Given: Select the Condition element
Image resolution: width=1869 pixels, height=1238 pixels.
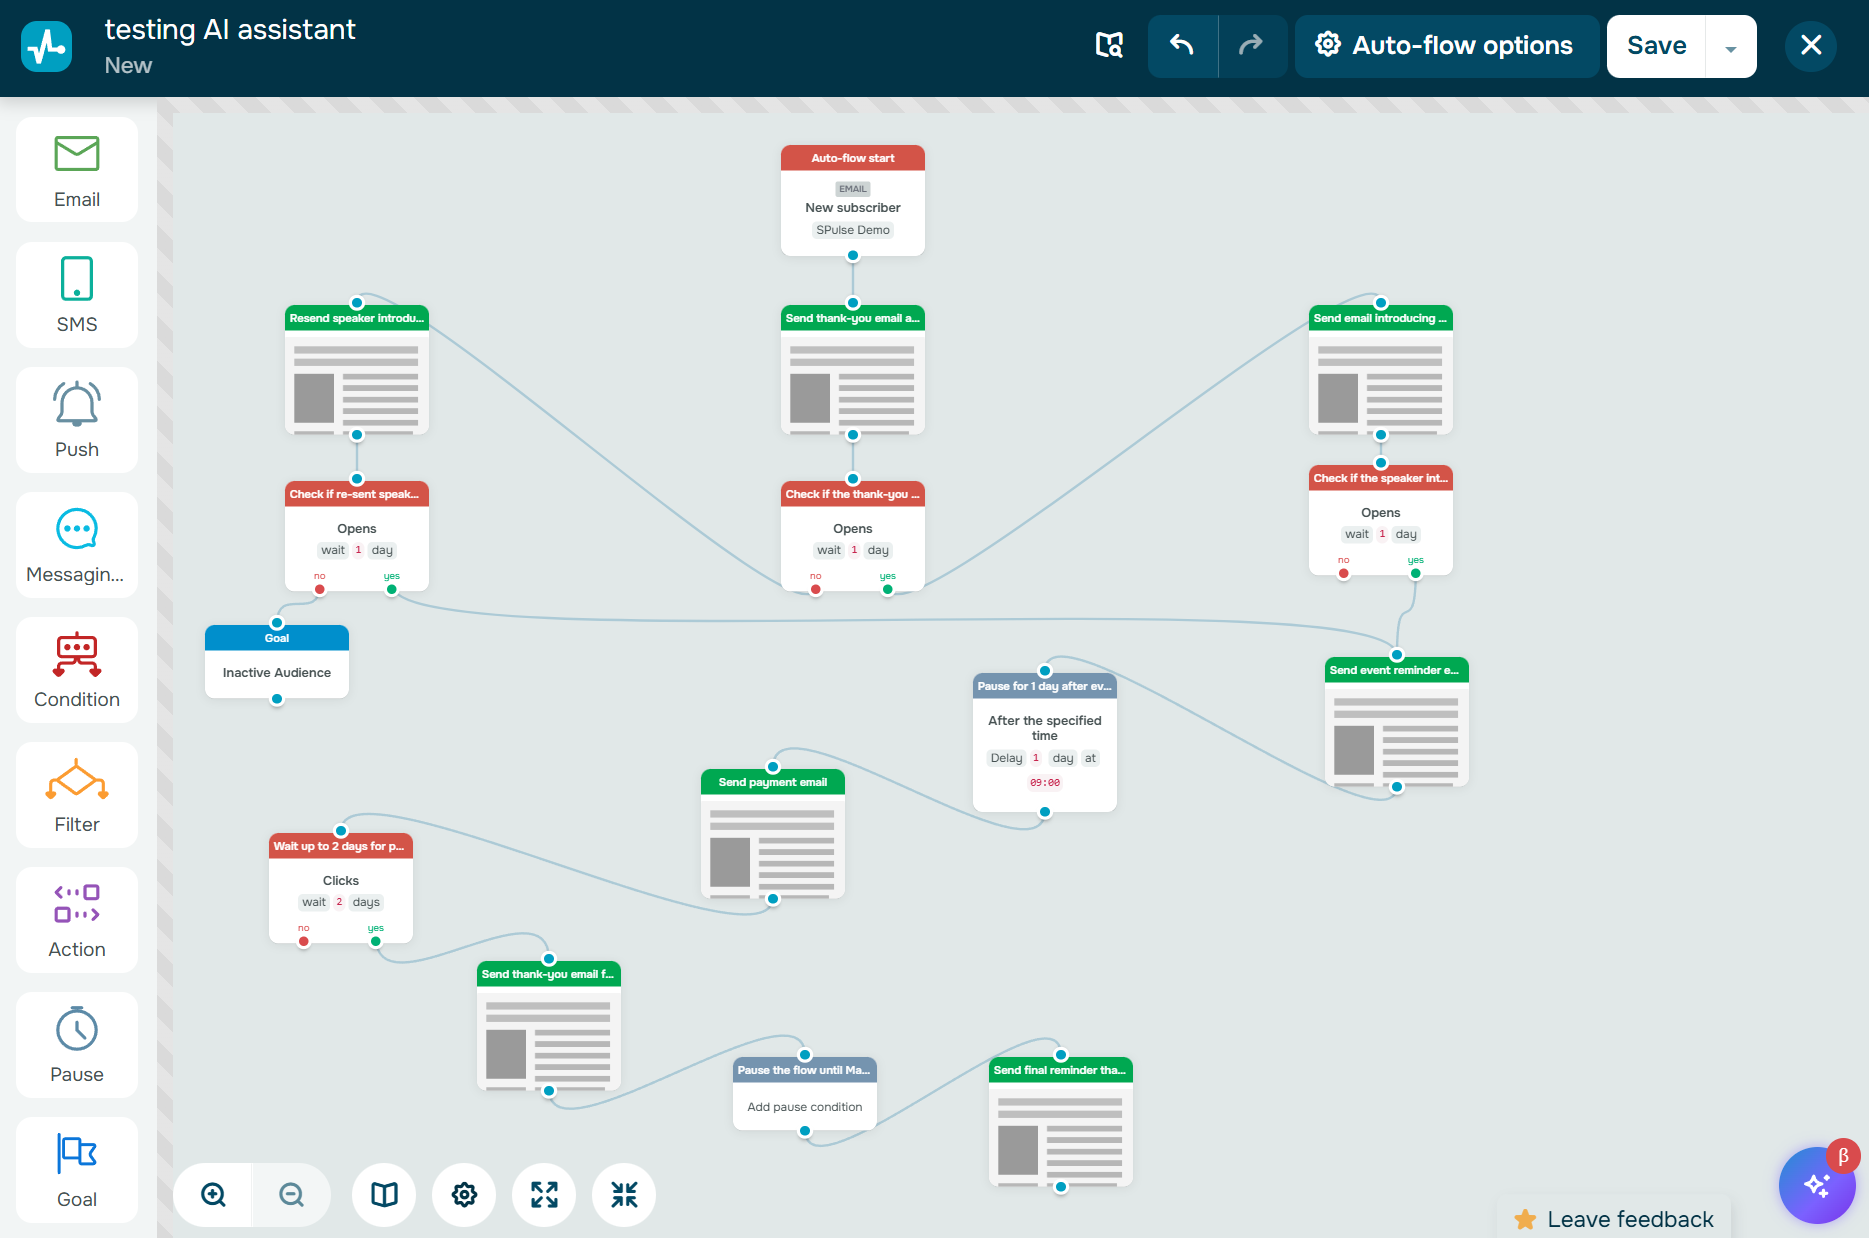Looking at the screenshot, I should [76, 670].
